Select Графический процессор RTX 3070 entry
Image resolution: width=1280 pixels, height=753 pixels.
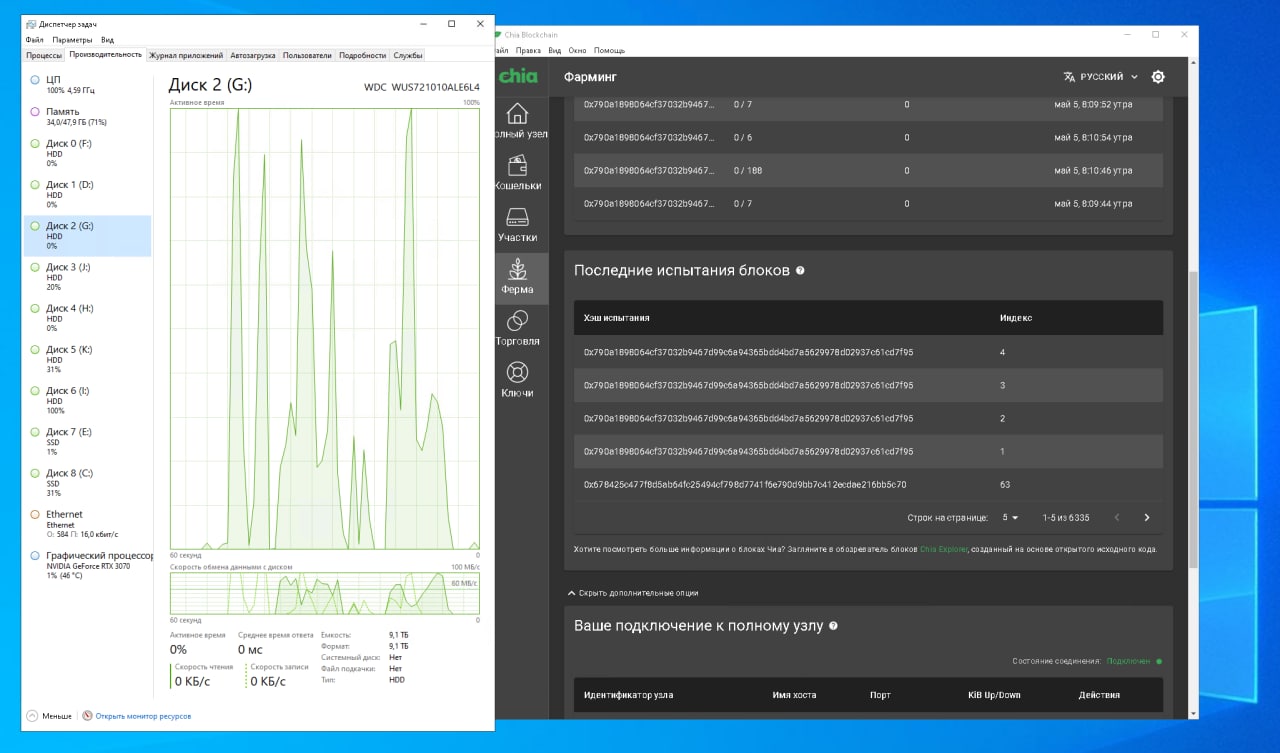(88, 565)
